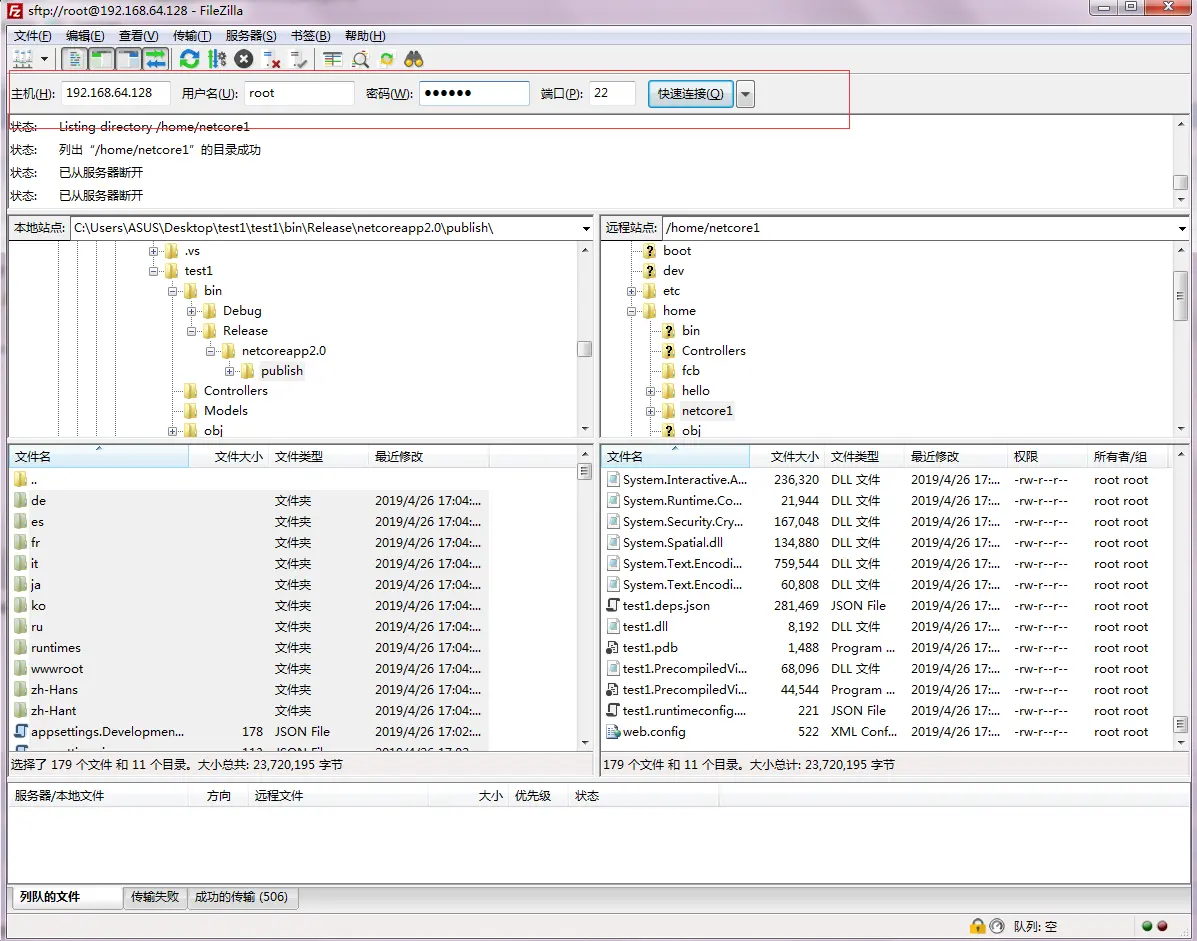
Task: Open the directory listing filters dialog
Action: pos(332,59)
